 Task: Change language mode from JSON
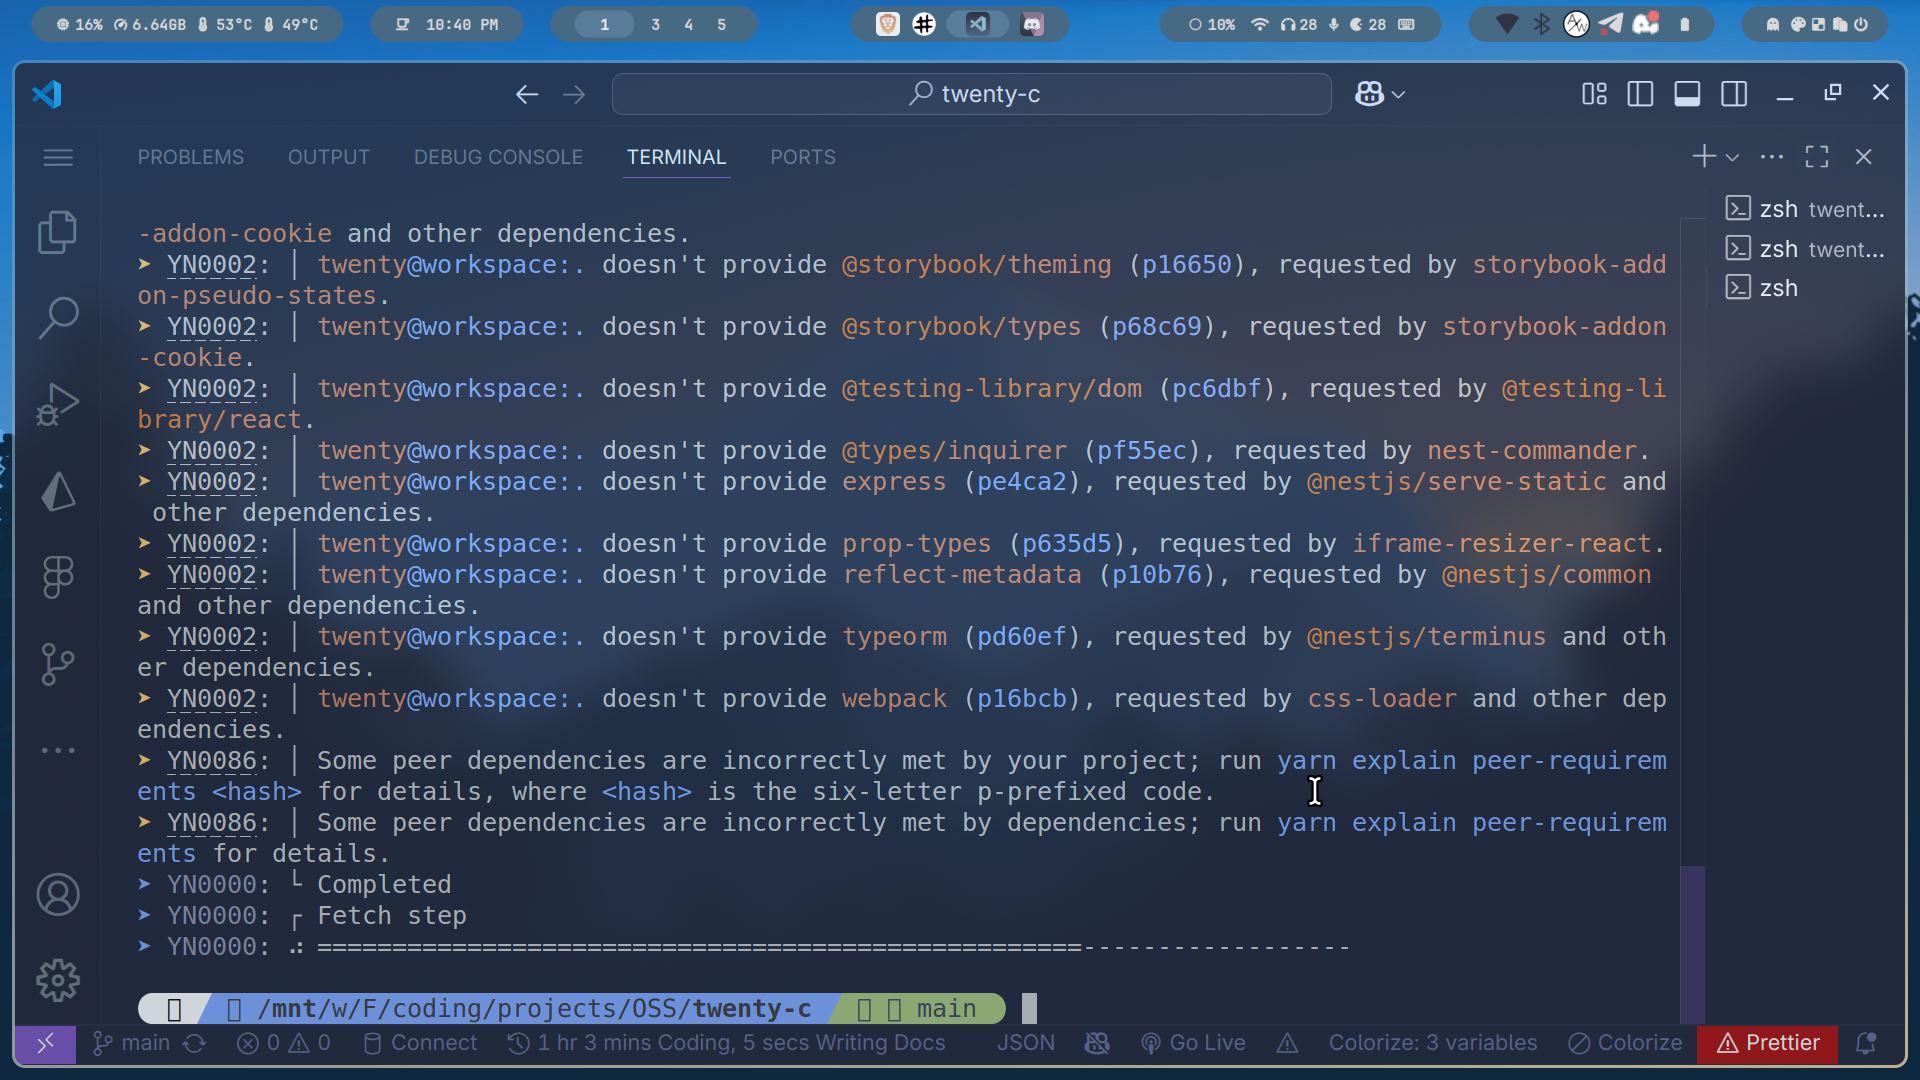[1025, 1043]
